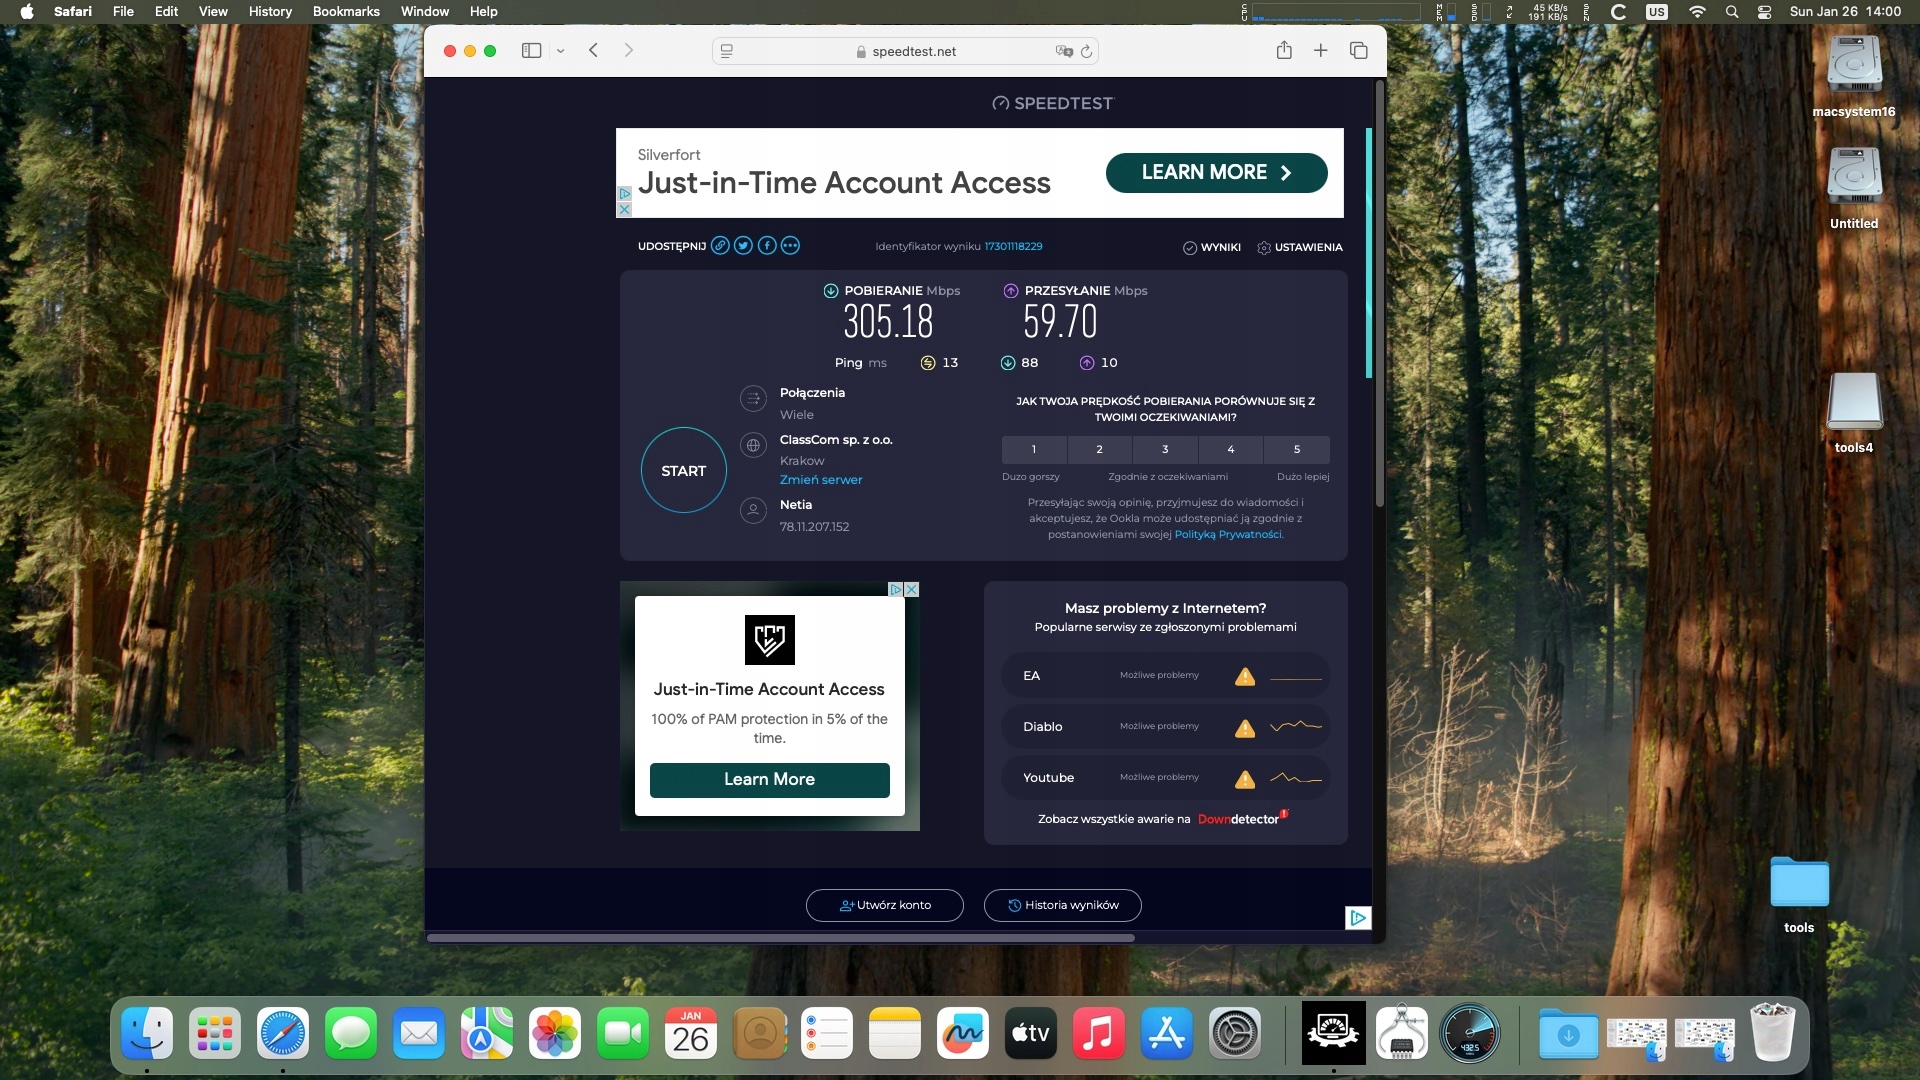This screenshot has height=1080, width=1920.
Task: Show Safari tab overview icon
Action: (1358, 51)
